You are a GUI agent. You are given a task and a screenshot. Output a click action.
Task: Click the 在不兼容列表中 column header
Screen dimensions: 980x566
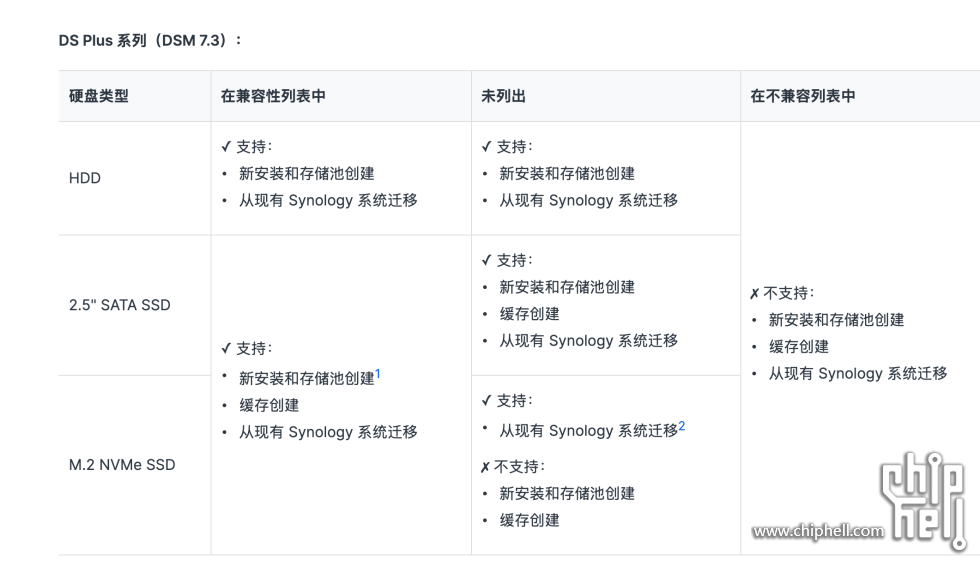pos(803,96)
